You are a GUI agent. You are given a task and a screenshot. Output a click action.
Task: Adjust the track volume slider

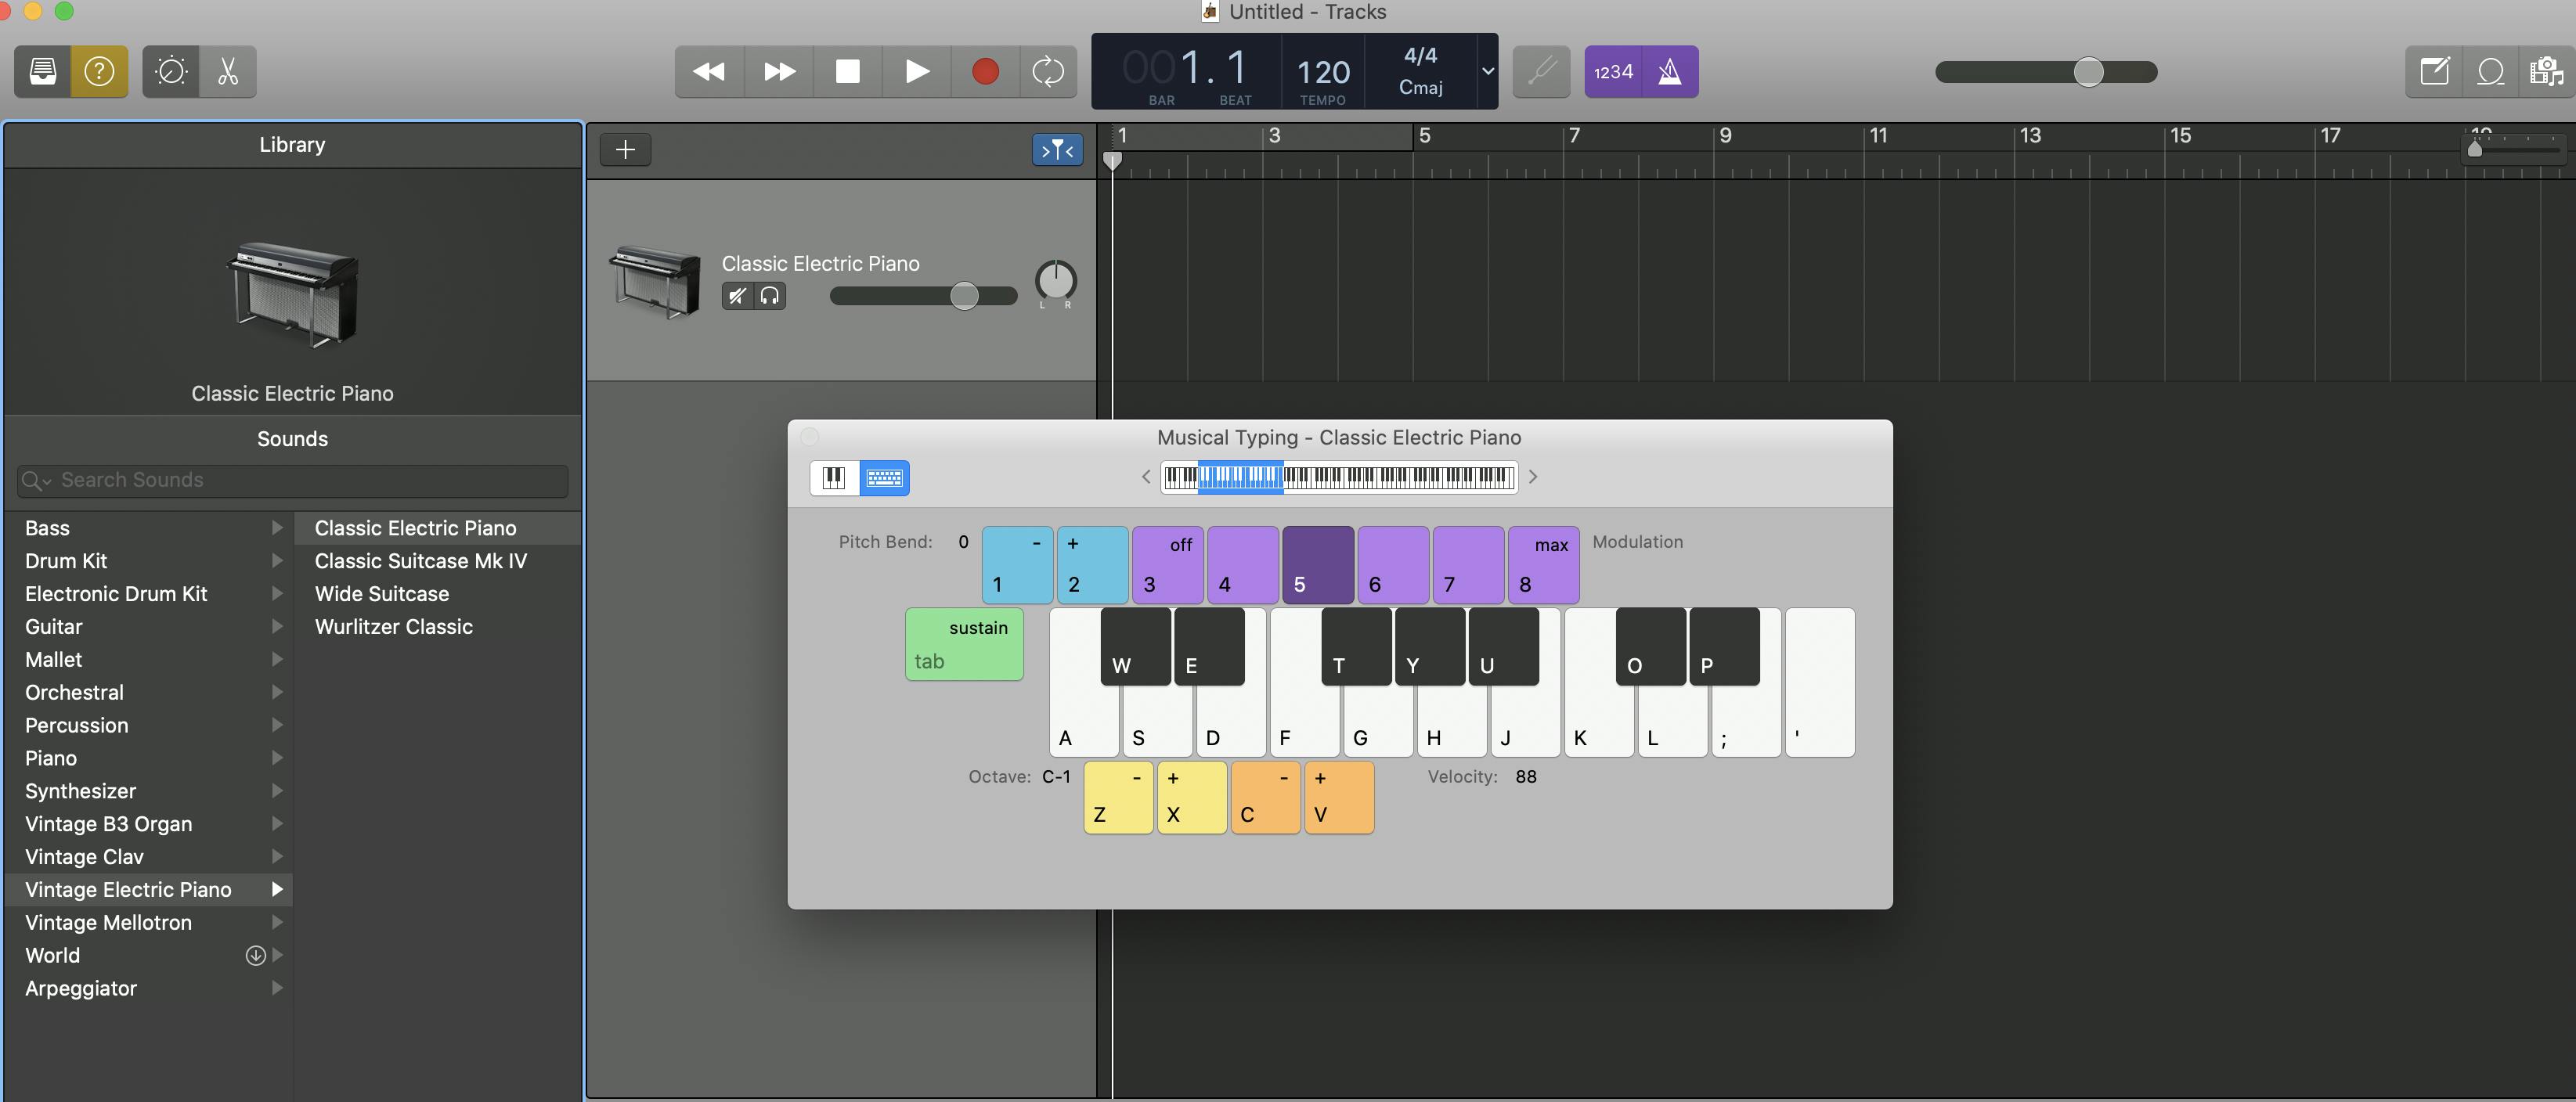point(963,296)
